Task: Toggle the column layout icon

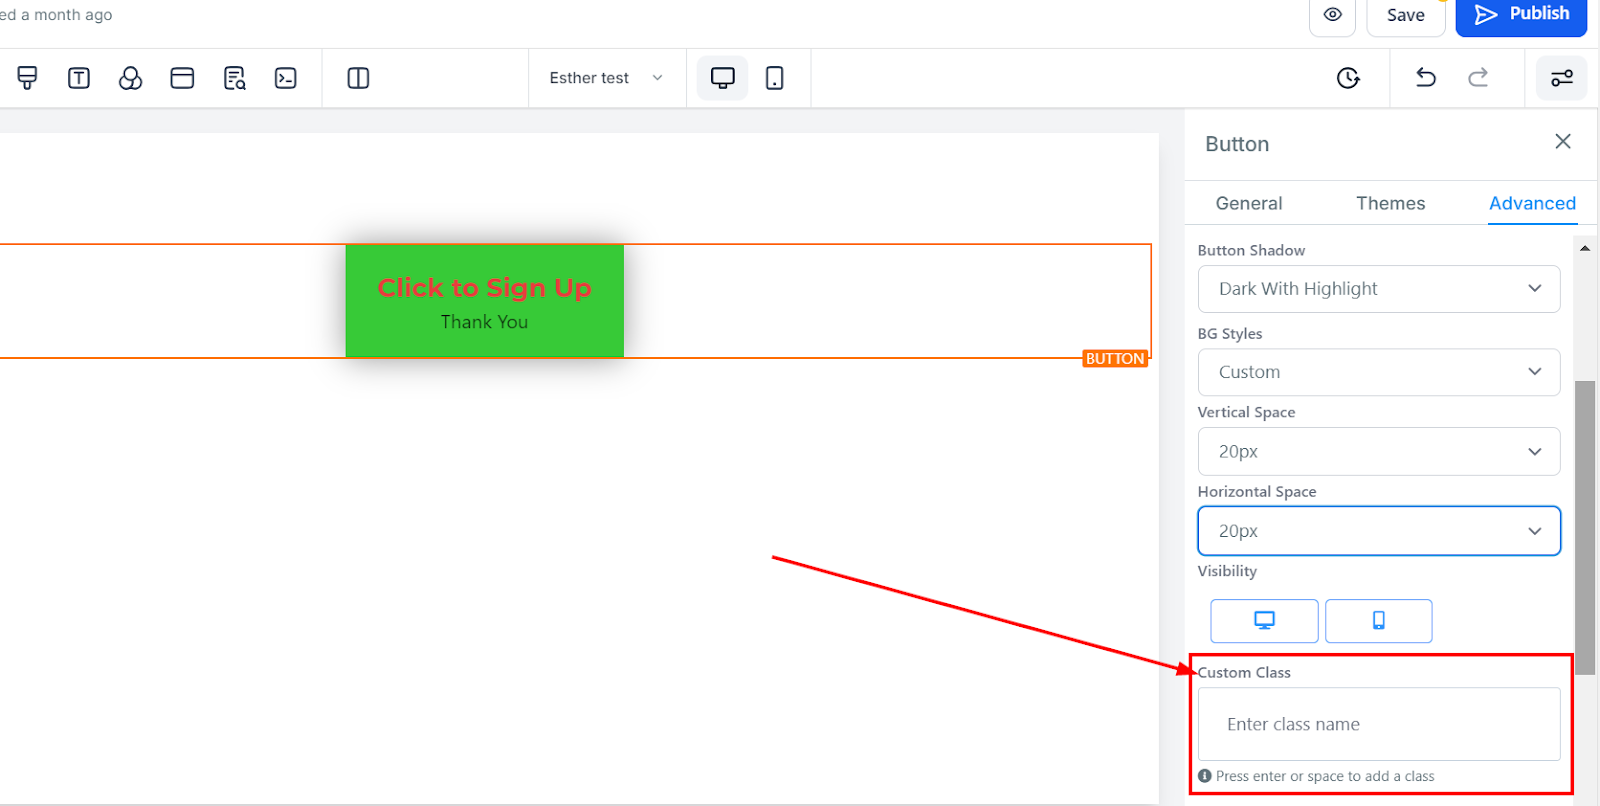Action: pyautogui.click(x=358, y=78)
